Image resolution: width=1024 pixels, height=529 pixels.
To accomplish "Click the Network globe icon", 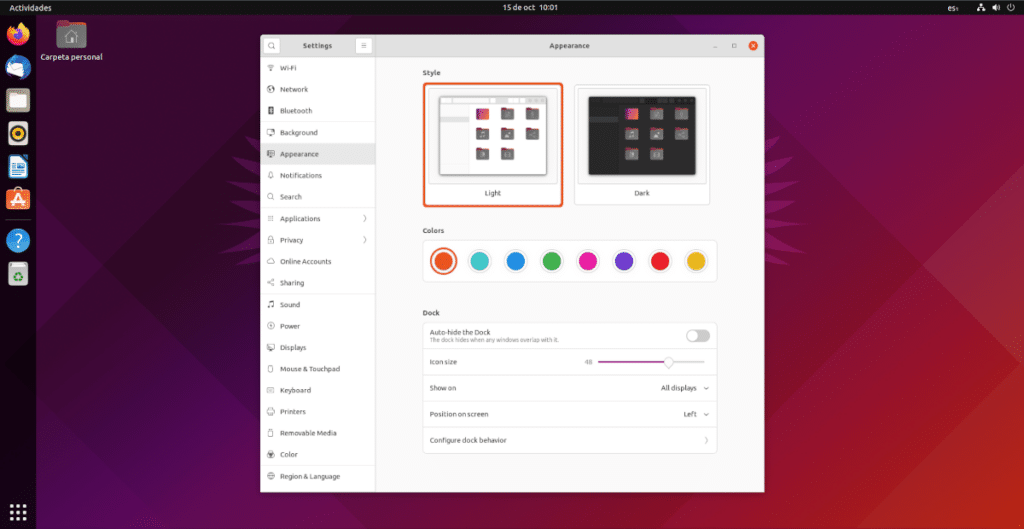I will click(x=271, y=89).
